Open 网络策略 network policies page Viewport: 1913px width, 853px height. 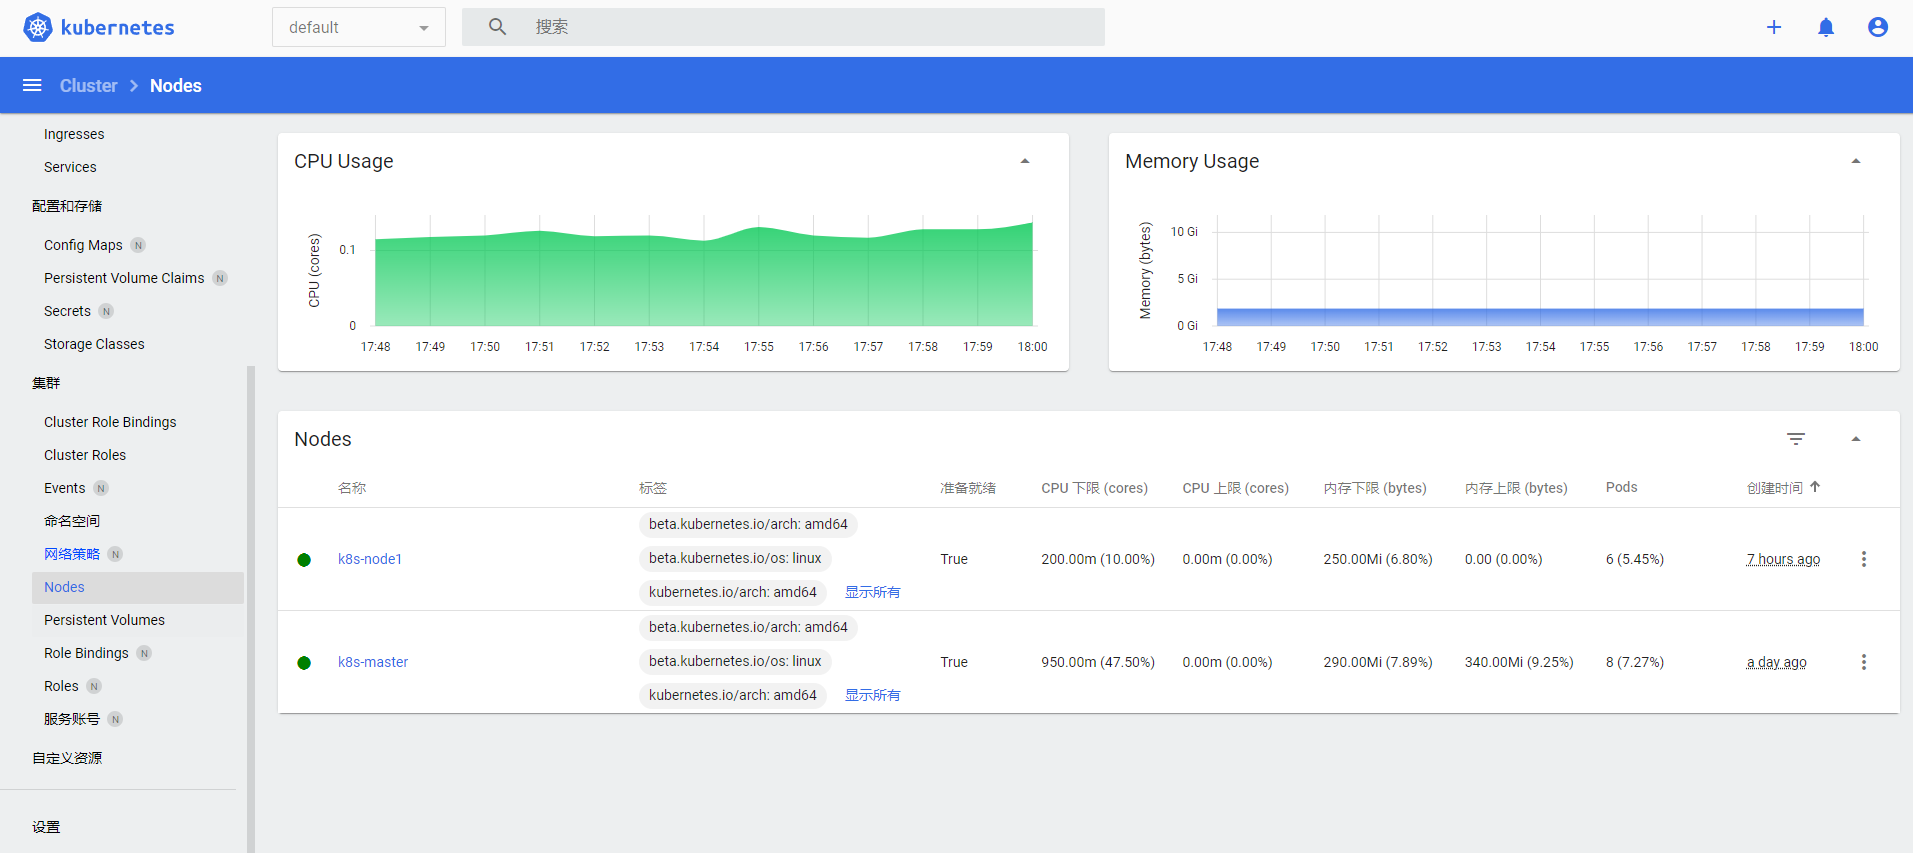point(72,554)
